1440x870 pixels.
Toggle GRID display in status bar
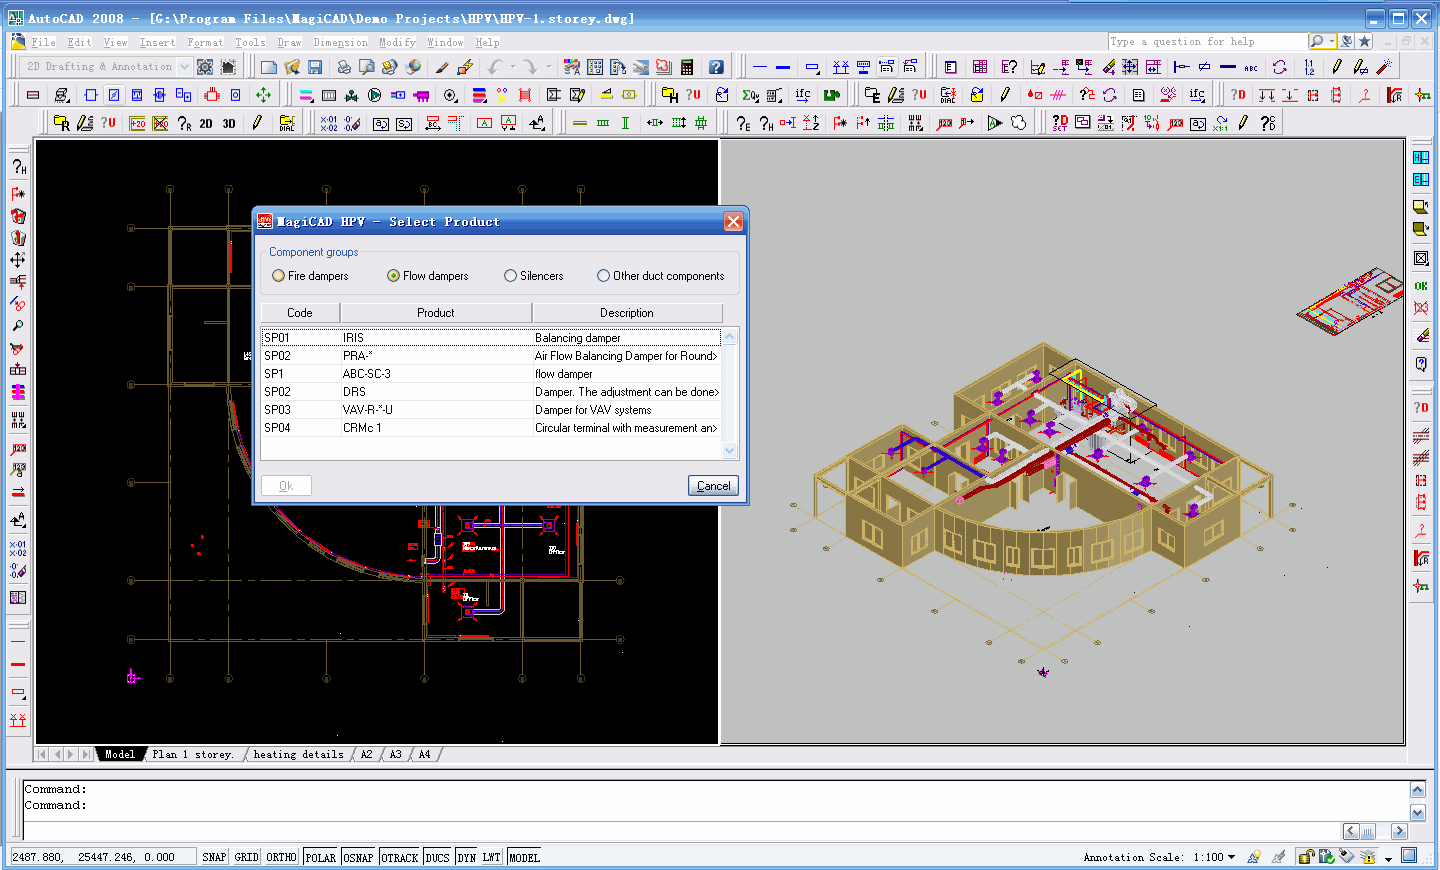[246, 857]
